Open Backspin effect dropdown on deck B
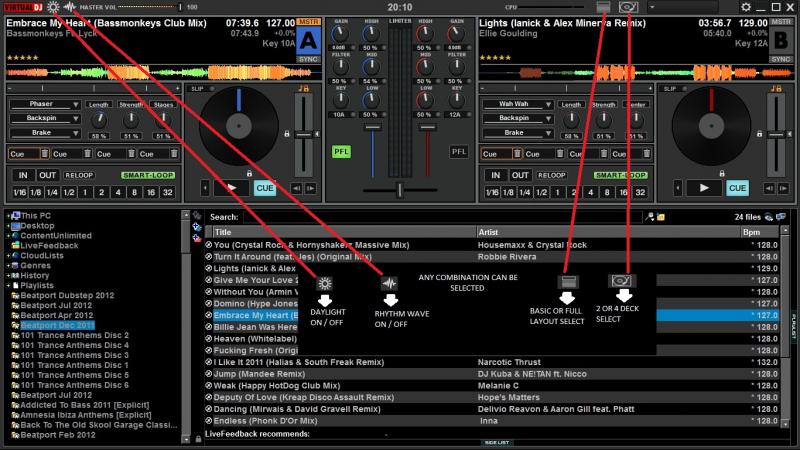 [517, 118]
